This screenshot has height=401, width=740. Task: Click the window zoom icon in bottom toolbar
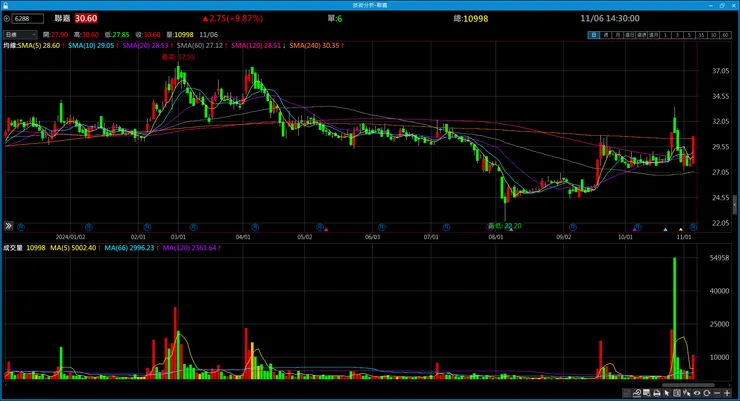647,393
